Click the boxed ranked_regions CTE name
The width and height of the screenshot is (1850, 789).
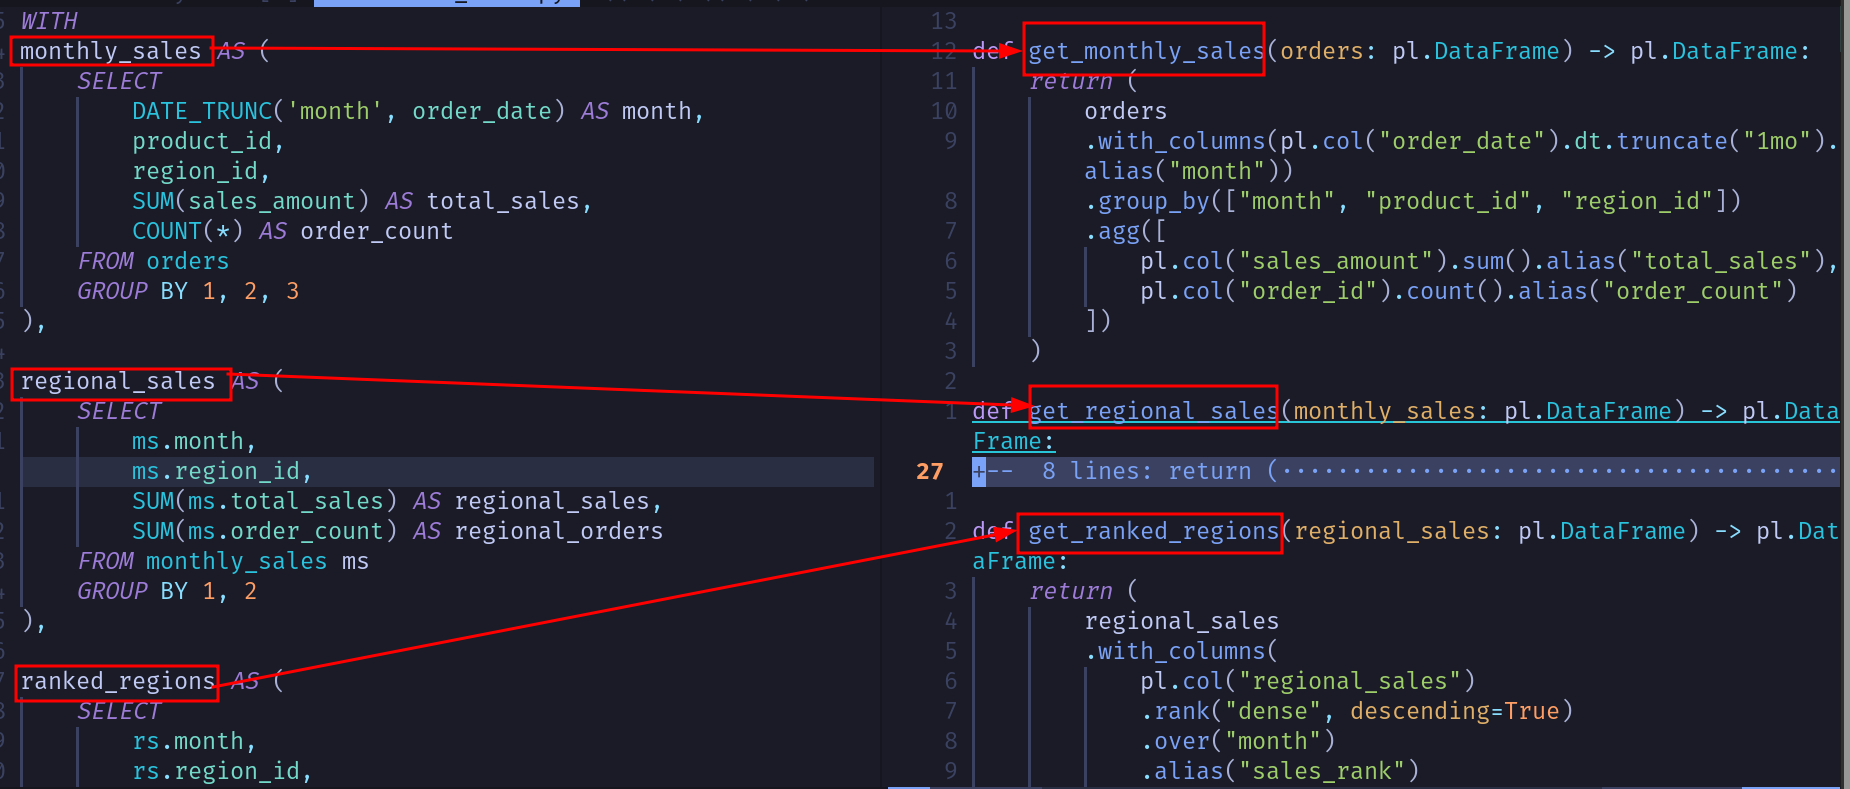[117, 682]
